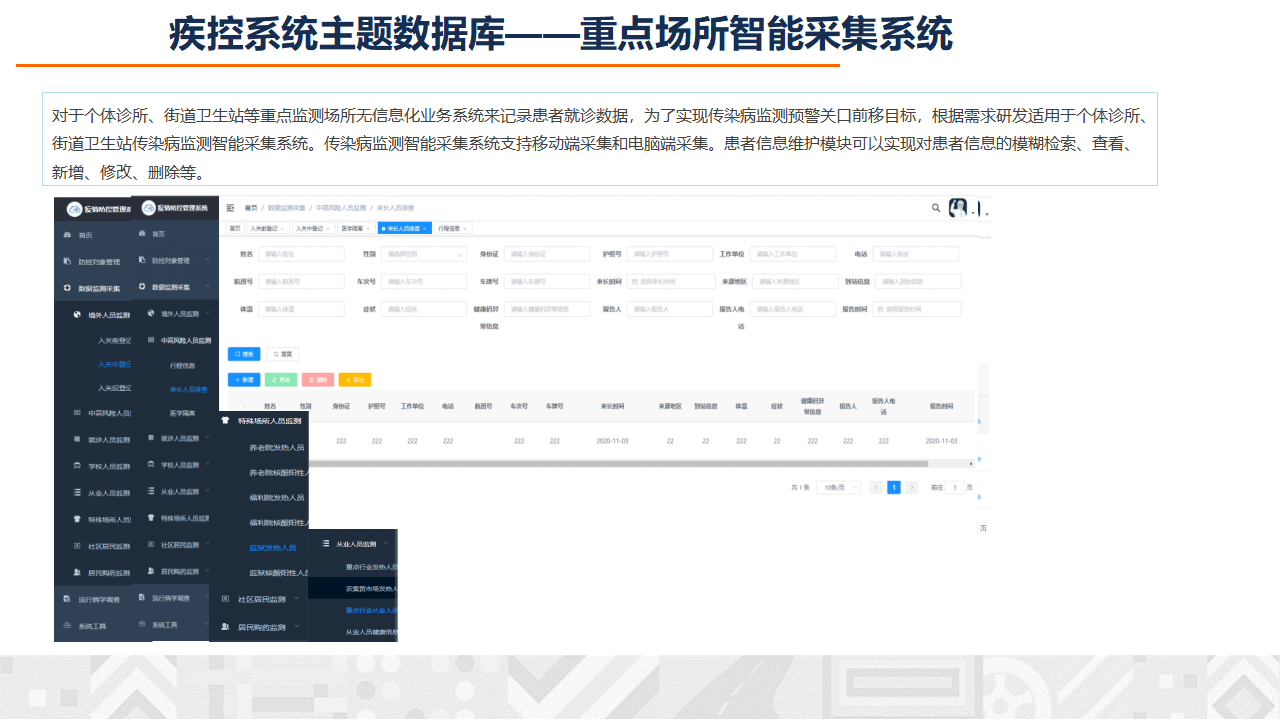Open the 10条/页 page size dropdown
The width and height of the screenshot is (1280, 720).
click(838, 487)
